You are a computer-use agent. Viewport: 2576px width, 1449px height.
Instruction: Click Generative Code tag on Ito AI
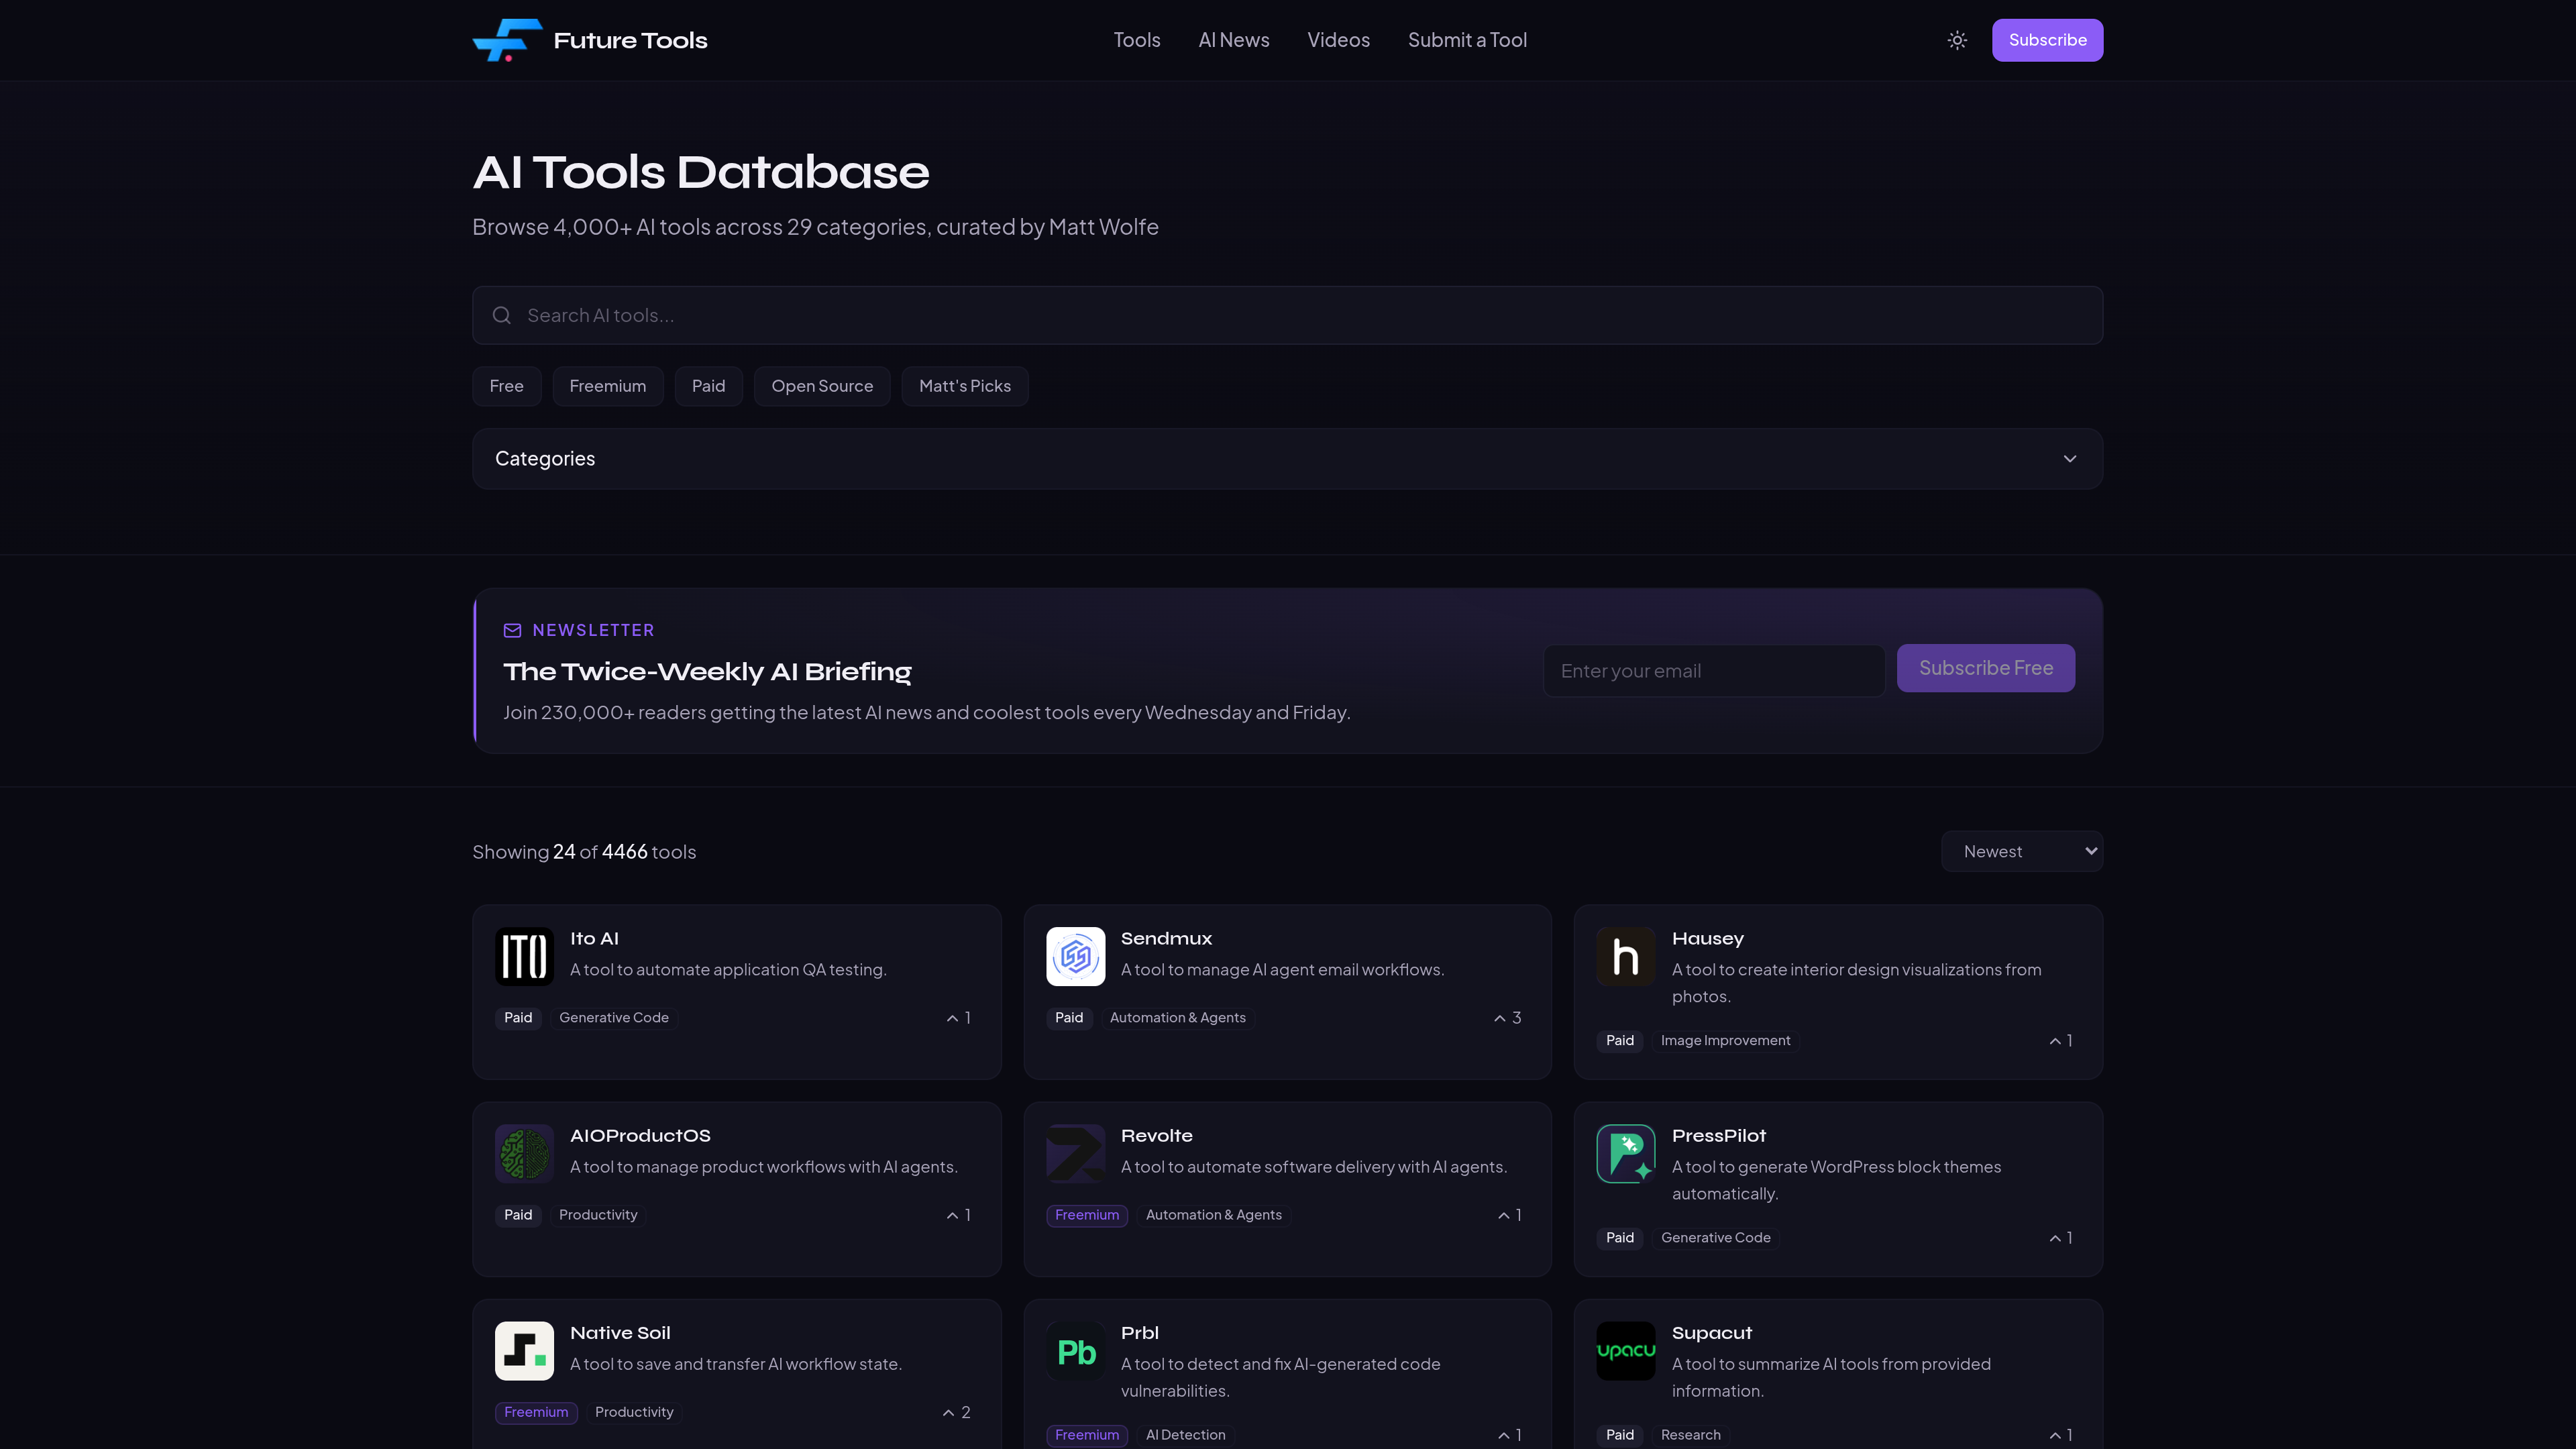(x=614, y=1018)
